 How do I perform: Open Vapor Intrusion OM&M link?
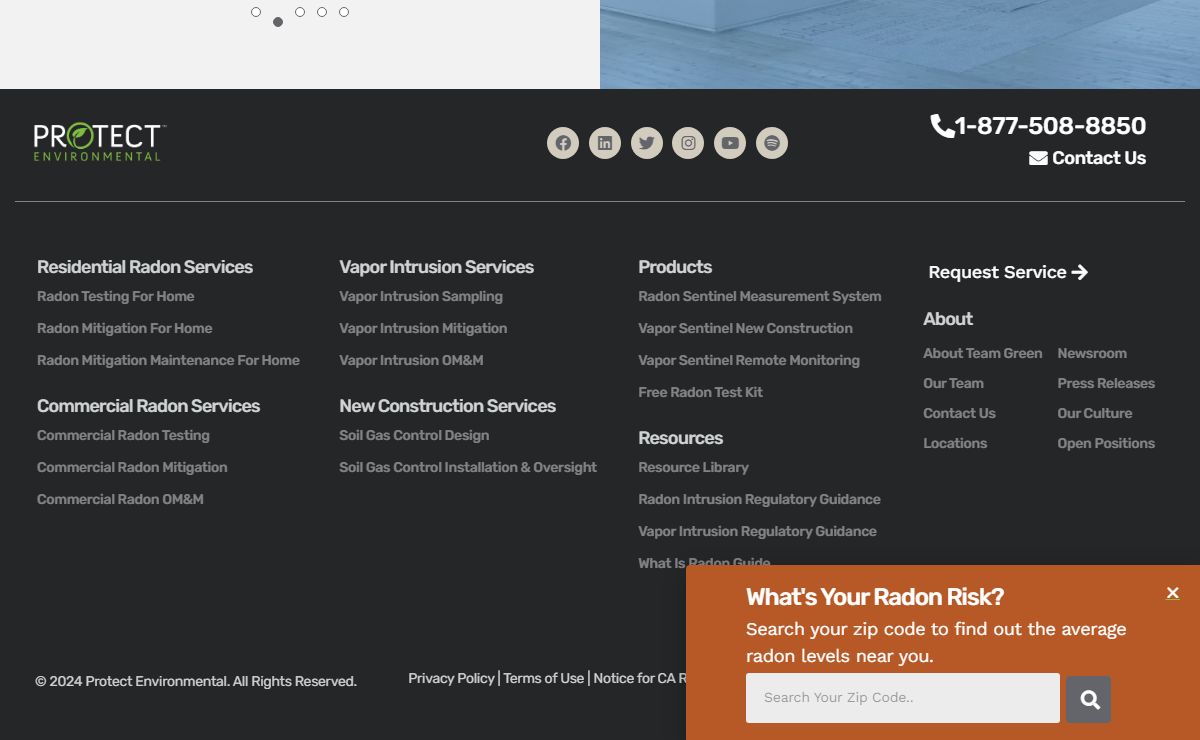[411, 360]
